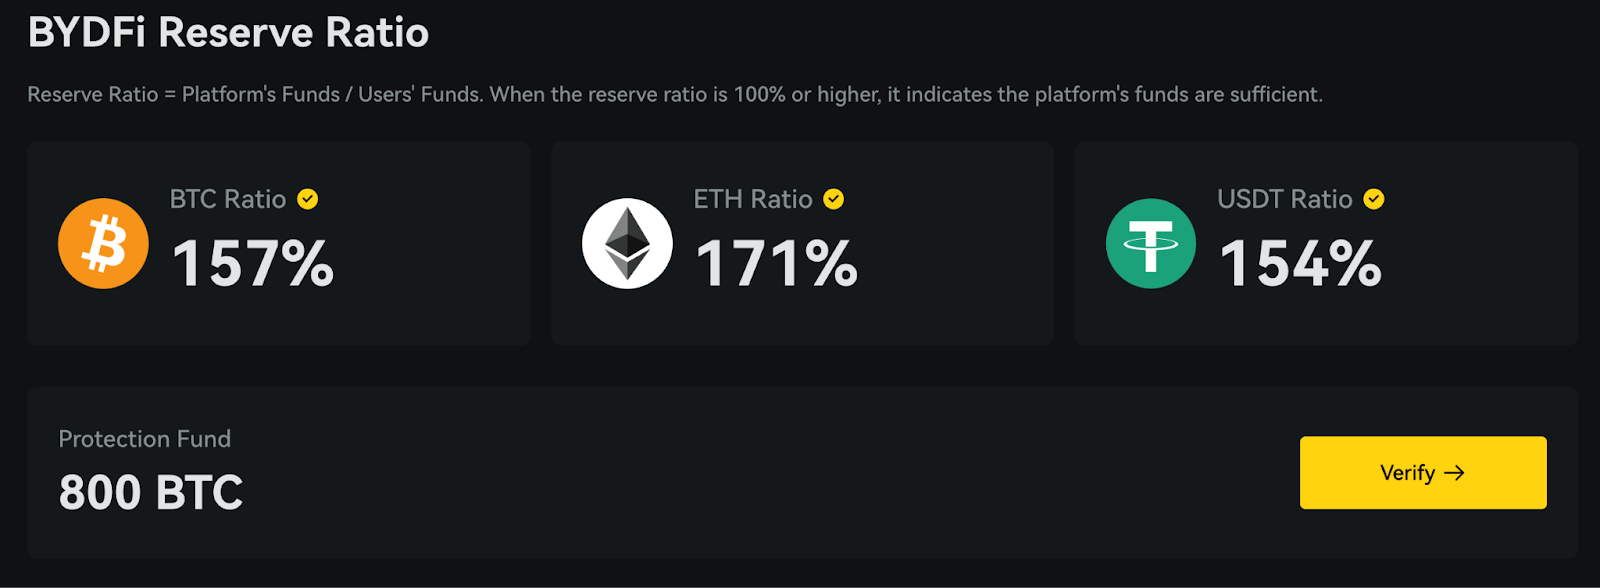Select the USDT Ratio label
The width and height of the screenshot is (1600, 588).
(1284, 199)
